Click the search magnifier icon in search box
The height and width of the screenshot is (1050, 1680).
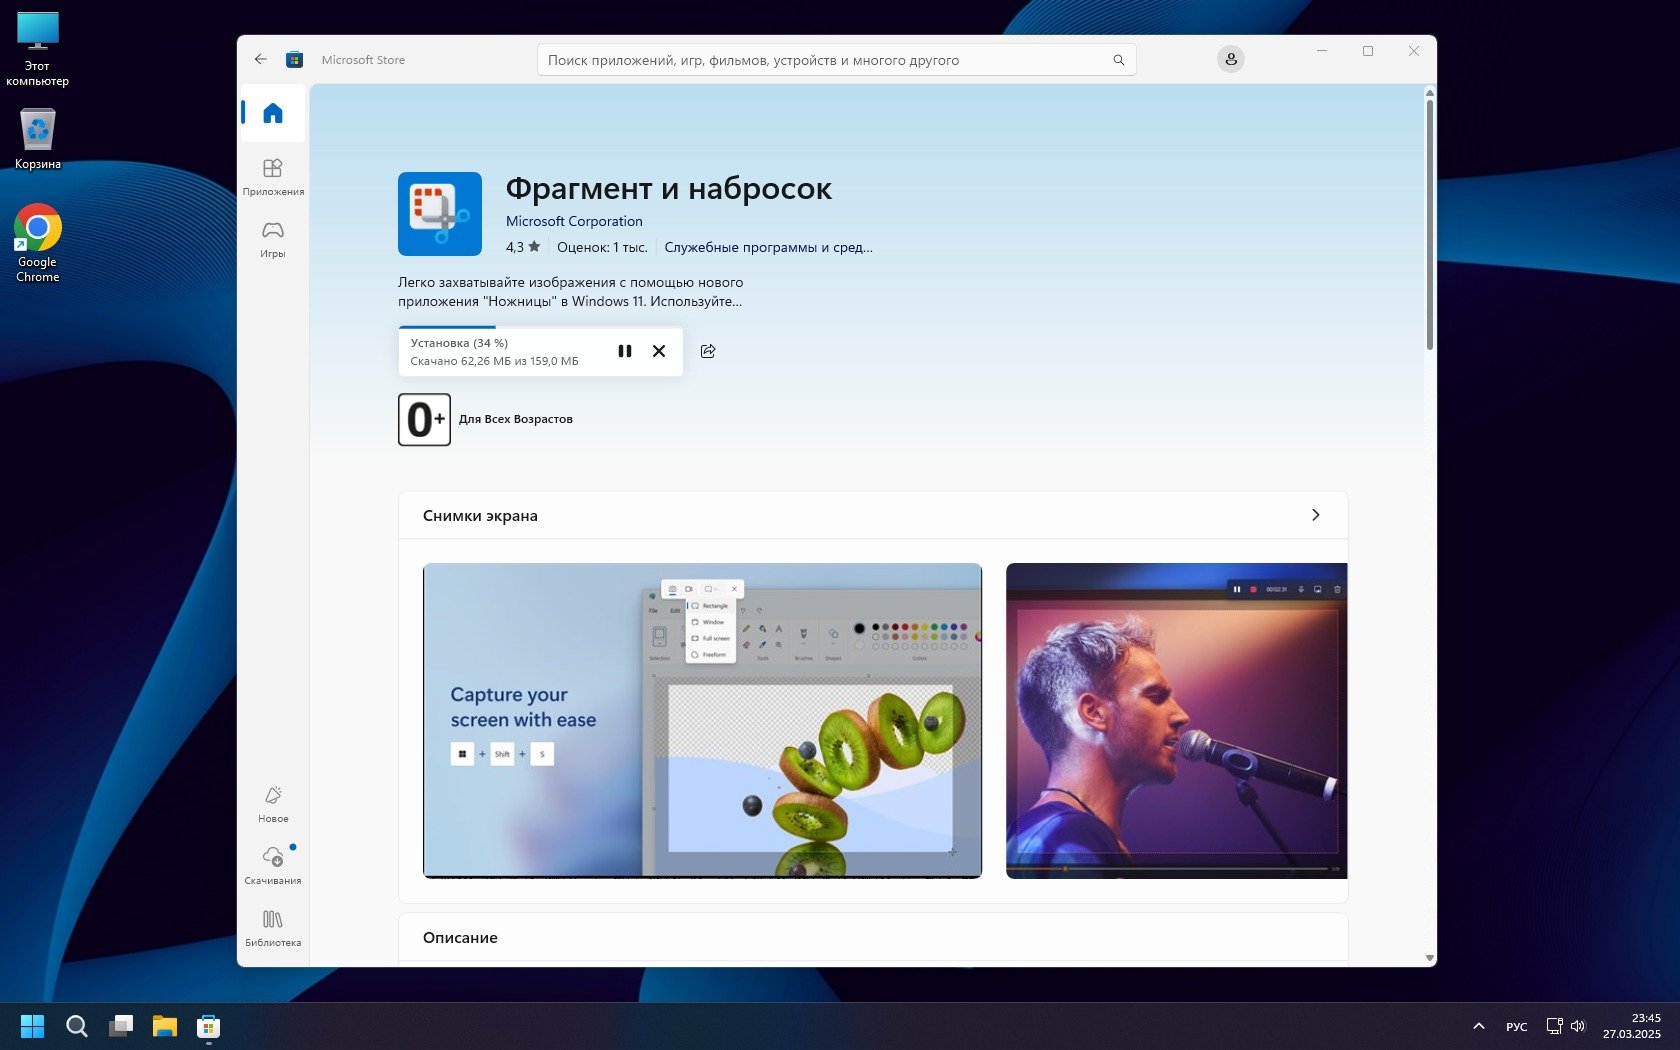(x=1119, y=60)
